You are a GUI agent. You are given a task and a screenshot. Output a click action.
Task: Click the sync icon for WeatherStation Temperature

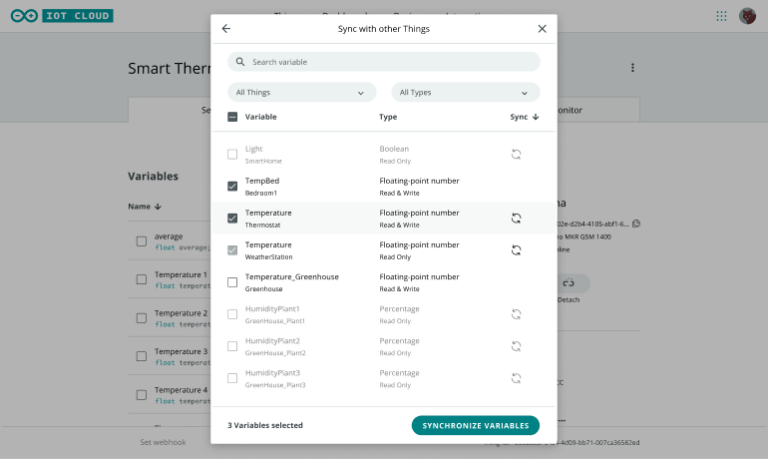pyautogui.click(x=516, y=250)
